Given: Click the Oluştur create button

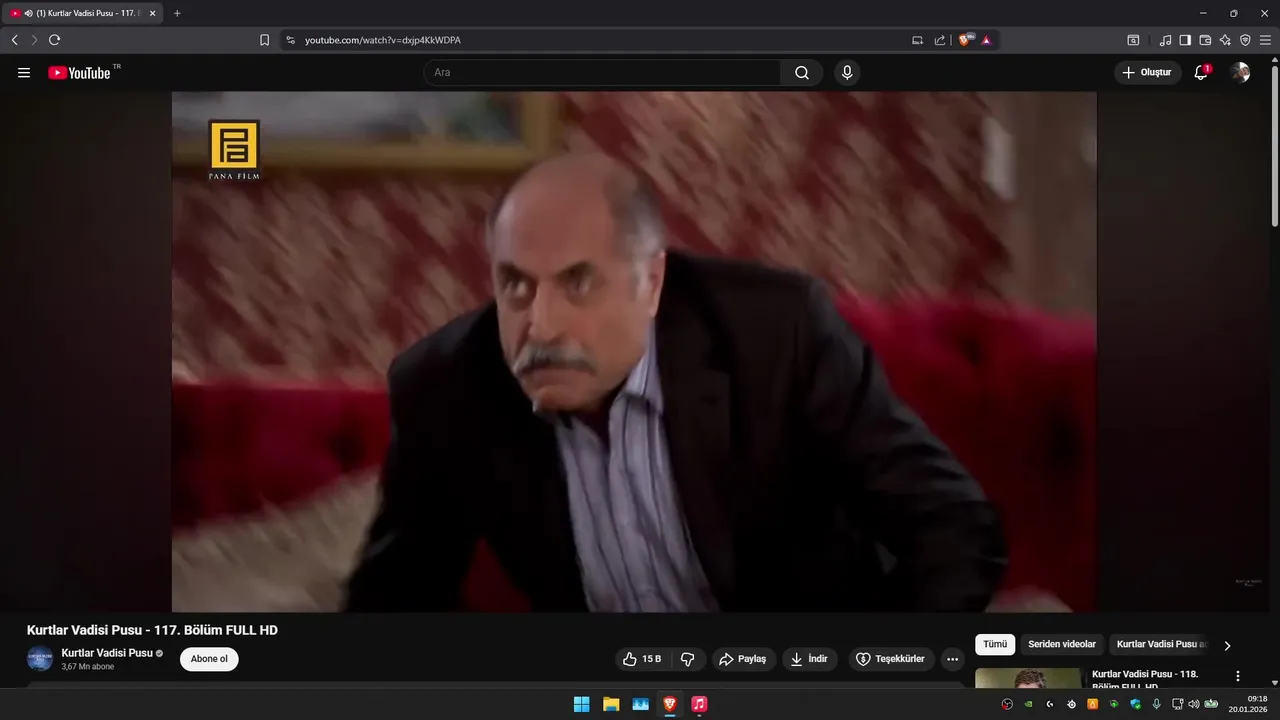Looking at the screenshot, I should [1148, 72].
